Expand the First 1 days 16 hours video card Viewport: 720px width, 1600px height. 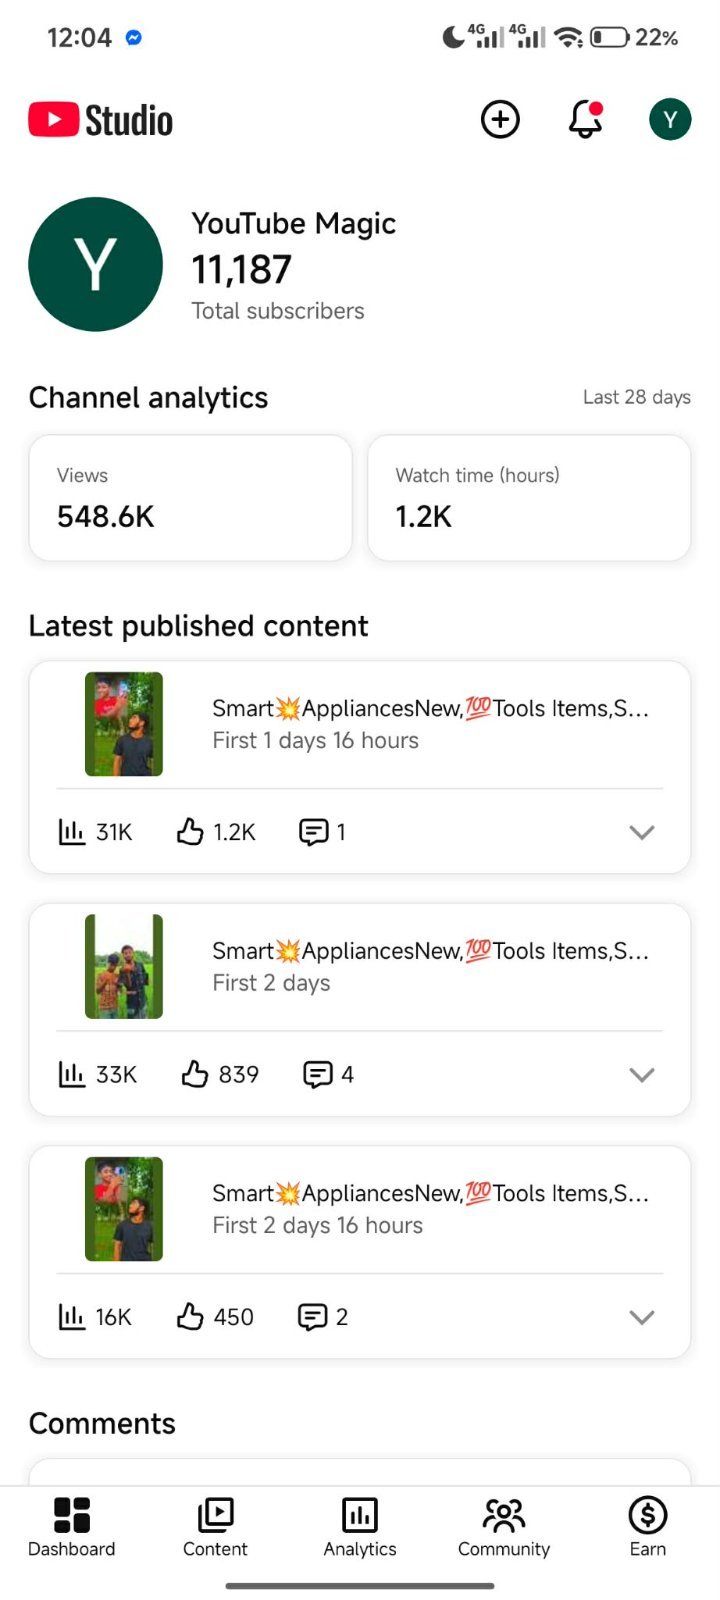[642, 832]
